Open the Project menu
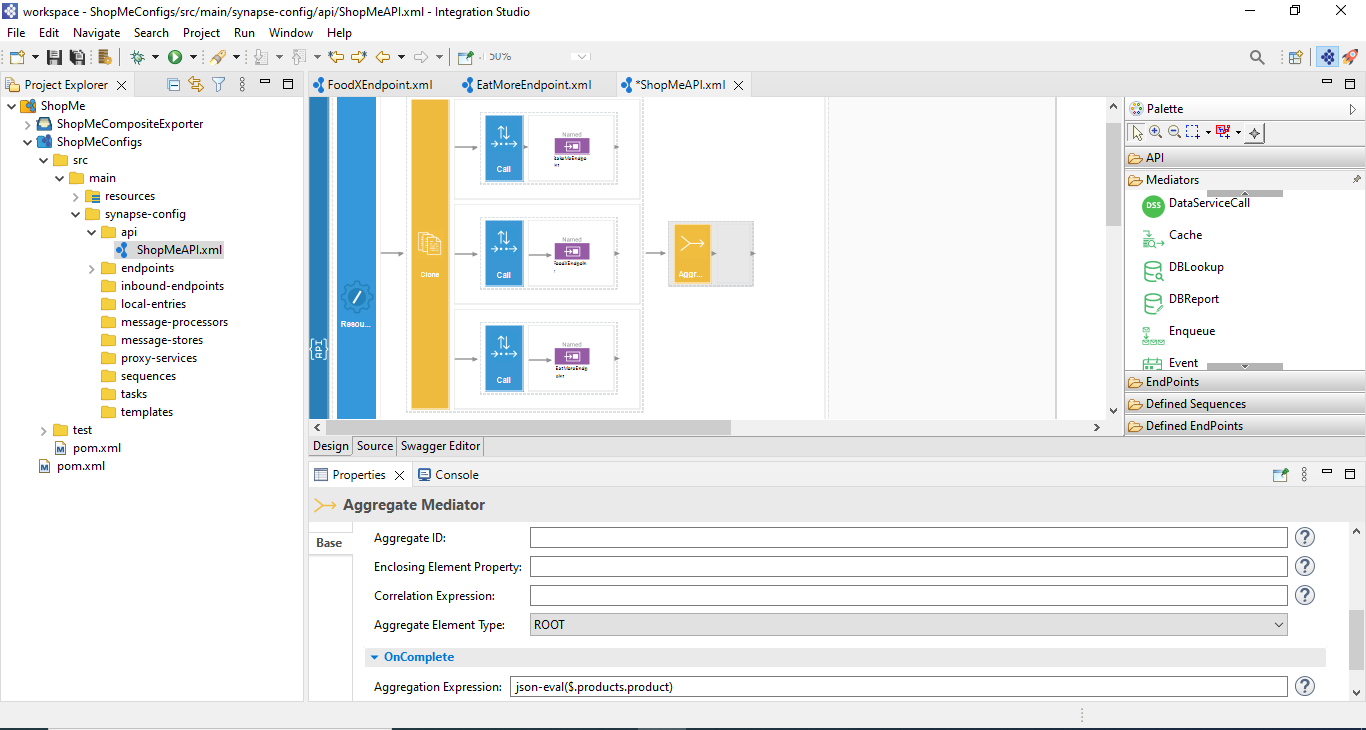This screenshot has width=1366, height=730. (201, 33)
